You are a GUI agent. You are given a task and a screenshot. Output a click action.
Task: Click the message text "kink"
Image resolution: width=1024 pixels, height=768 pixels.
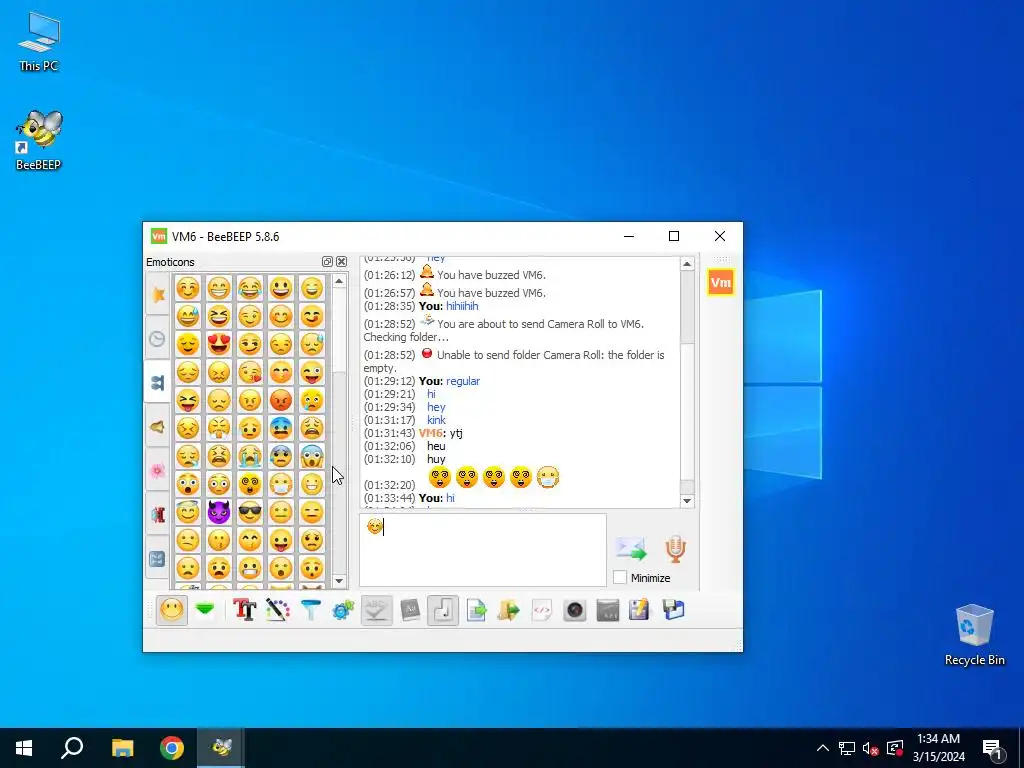coord(436,420)
